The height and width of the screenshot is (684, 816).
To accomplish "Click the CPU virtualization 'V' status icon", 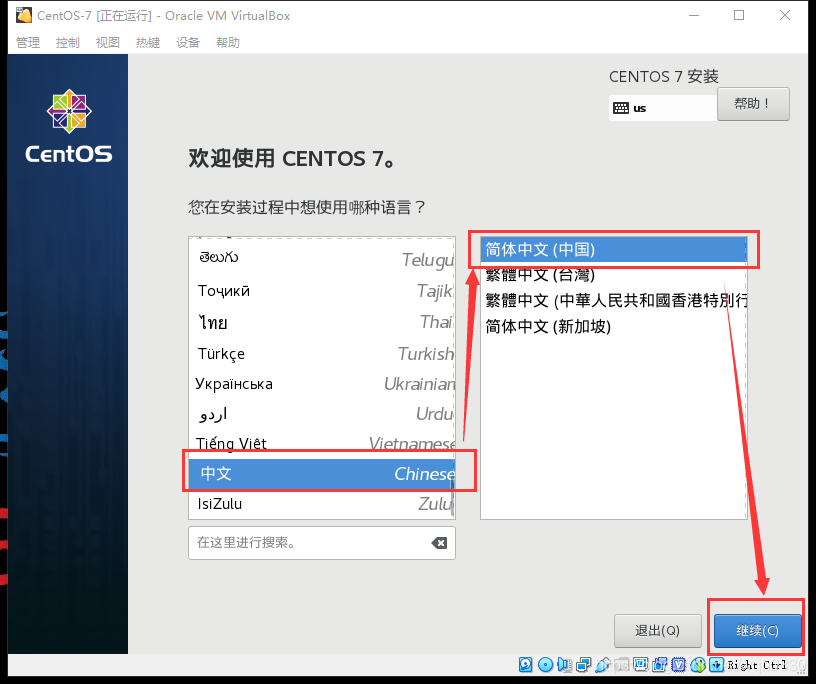I will [x=679, y=665].
